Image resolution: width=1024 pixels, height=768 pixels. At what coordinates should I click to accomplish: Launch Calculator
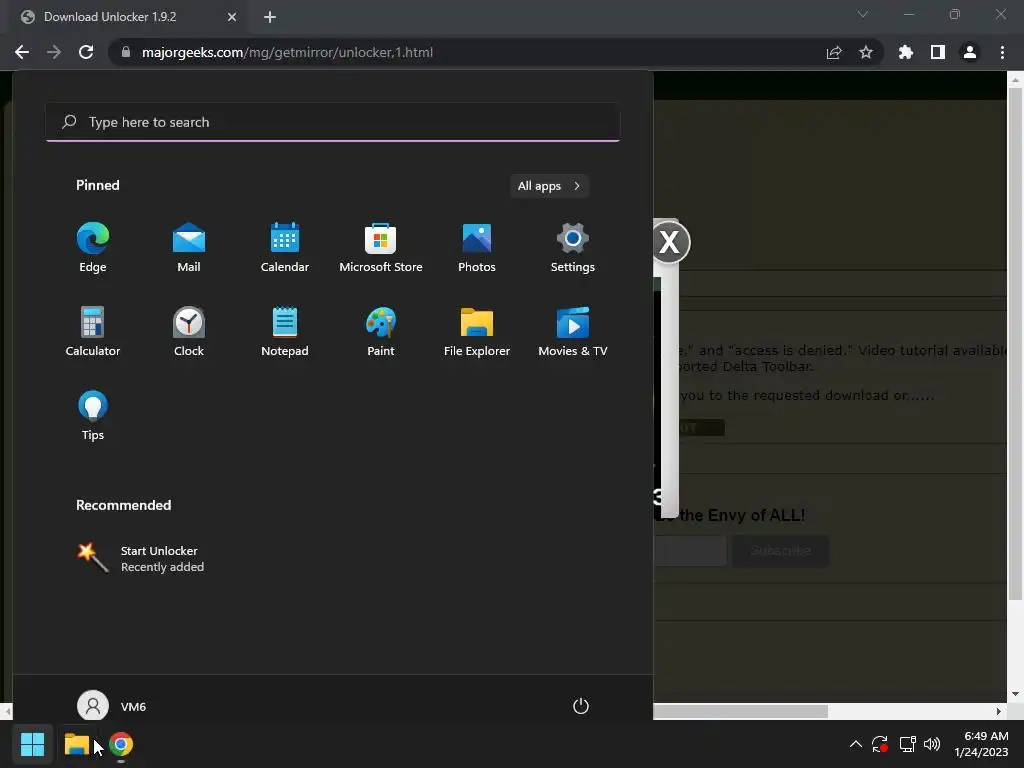[93, 332]
